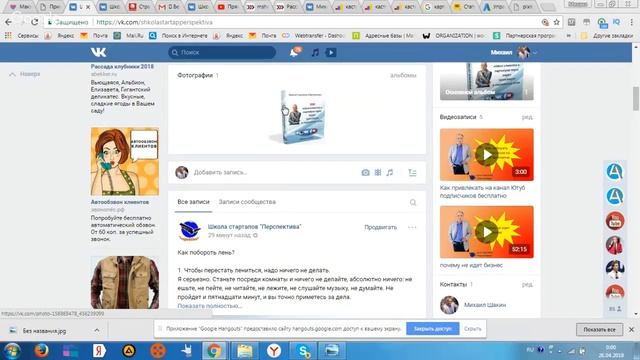Image resolution: width=640 pixels, height=360 pixels.
Task: Expand post with Показать полностью
Action: [210, 306]
